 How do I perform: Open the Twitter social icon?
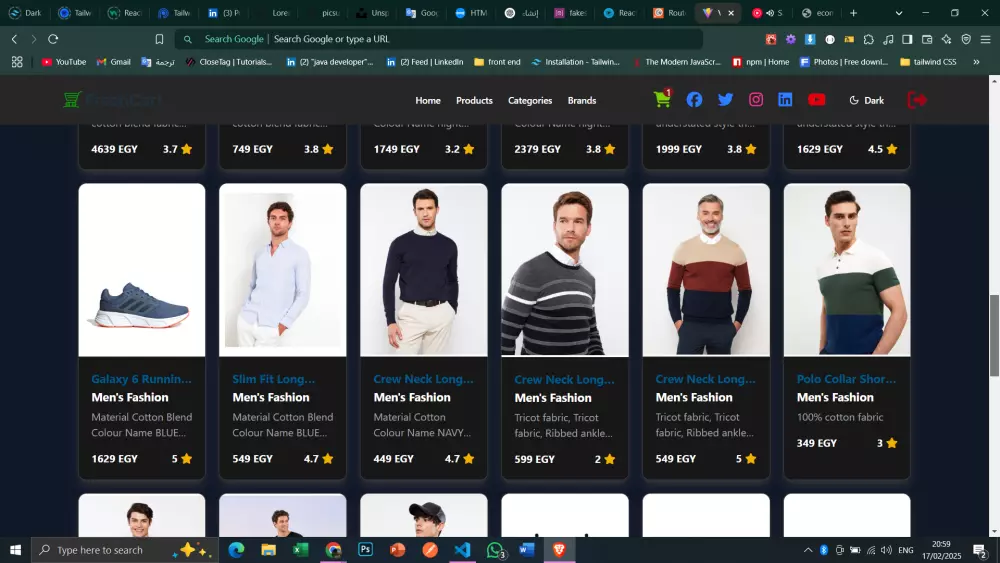[725, 99]
